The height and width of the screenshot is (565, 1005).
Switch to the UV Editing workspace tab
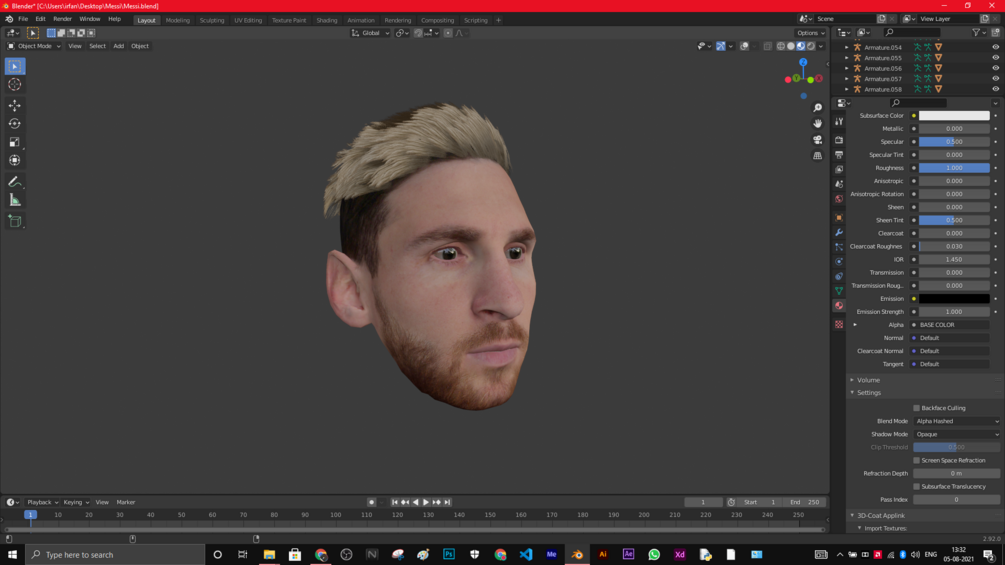click(x=248, y=20)
